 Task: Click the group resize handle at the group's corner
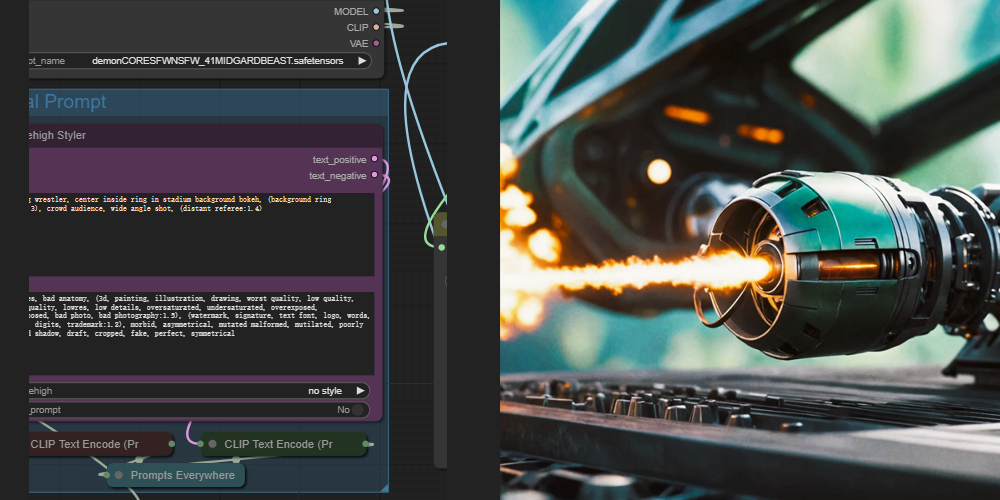point(384,488)
